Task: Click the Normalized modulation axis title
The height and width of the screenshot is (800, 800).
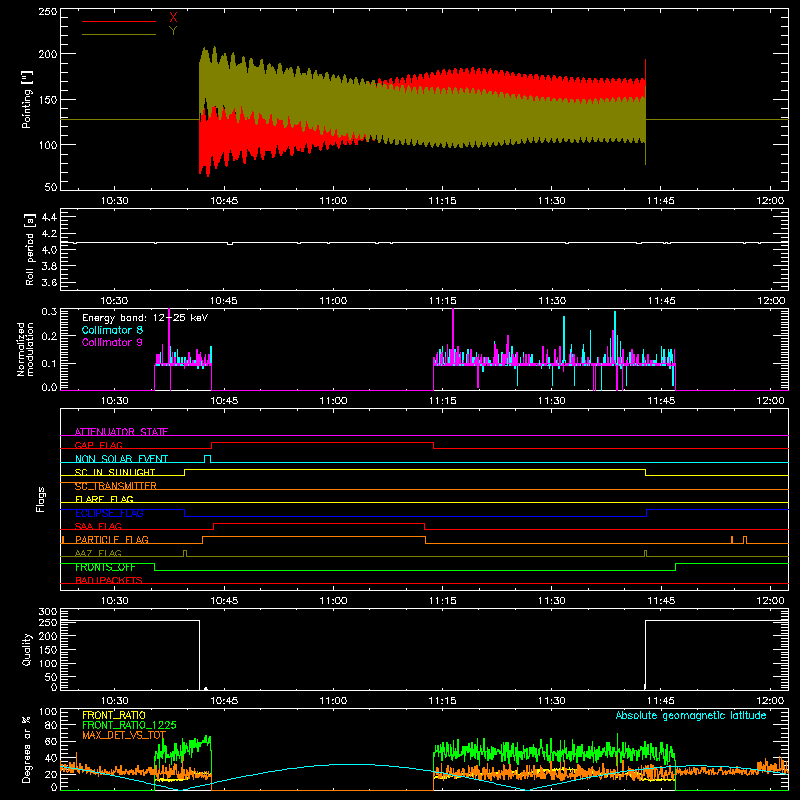Action: point(25,349)
